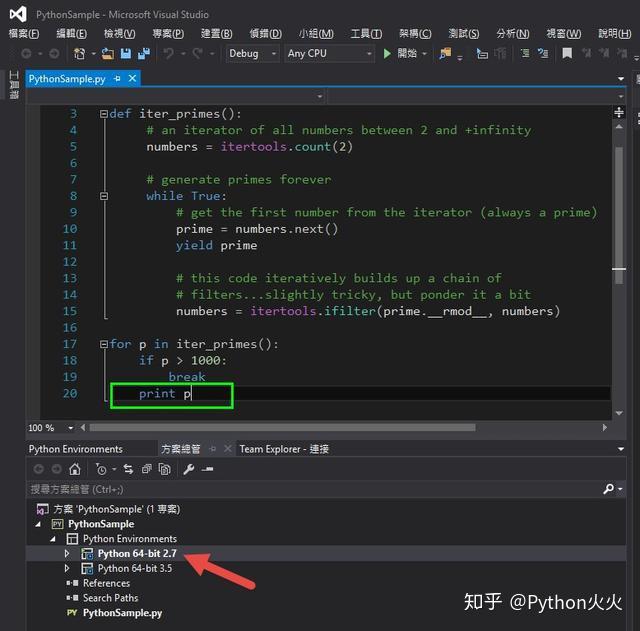Expand the Python 64-bit 3.5 node
Viewport: 640px width, 631px height.
tap(67, 569)
